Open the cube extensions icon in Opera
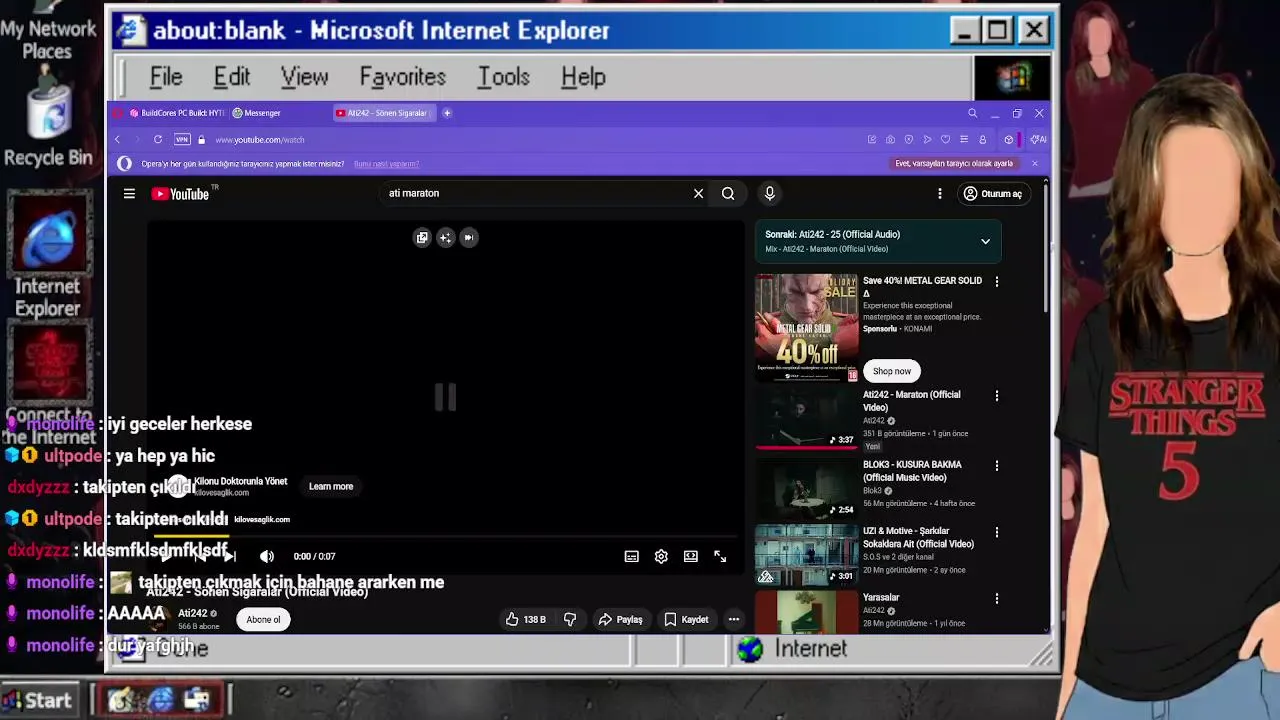 pyautogui.click(x=1008, y=140)
